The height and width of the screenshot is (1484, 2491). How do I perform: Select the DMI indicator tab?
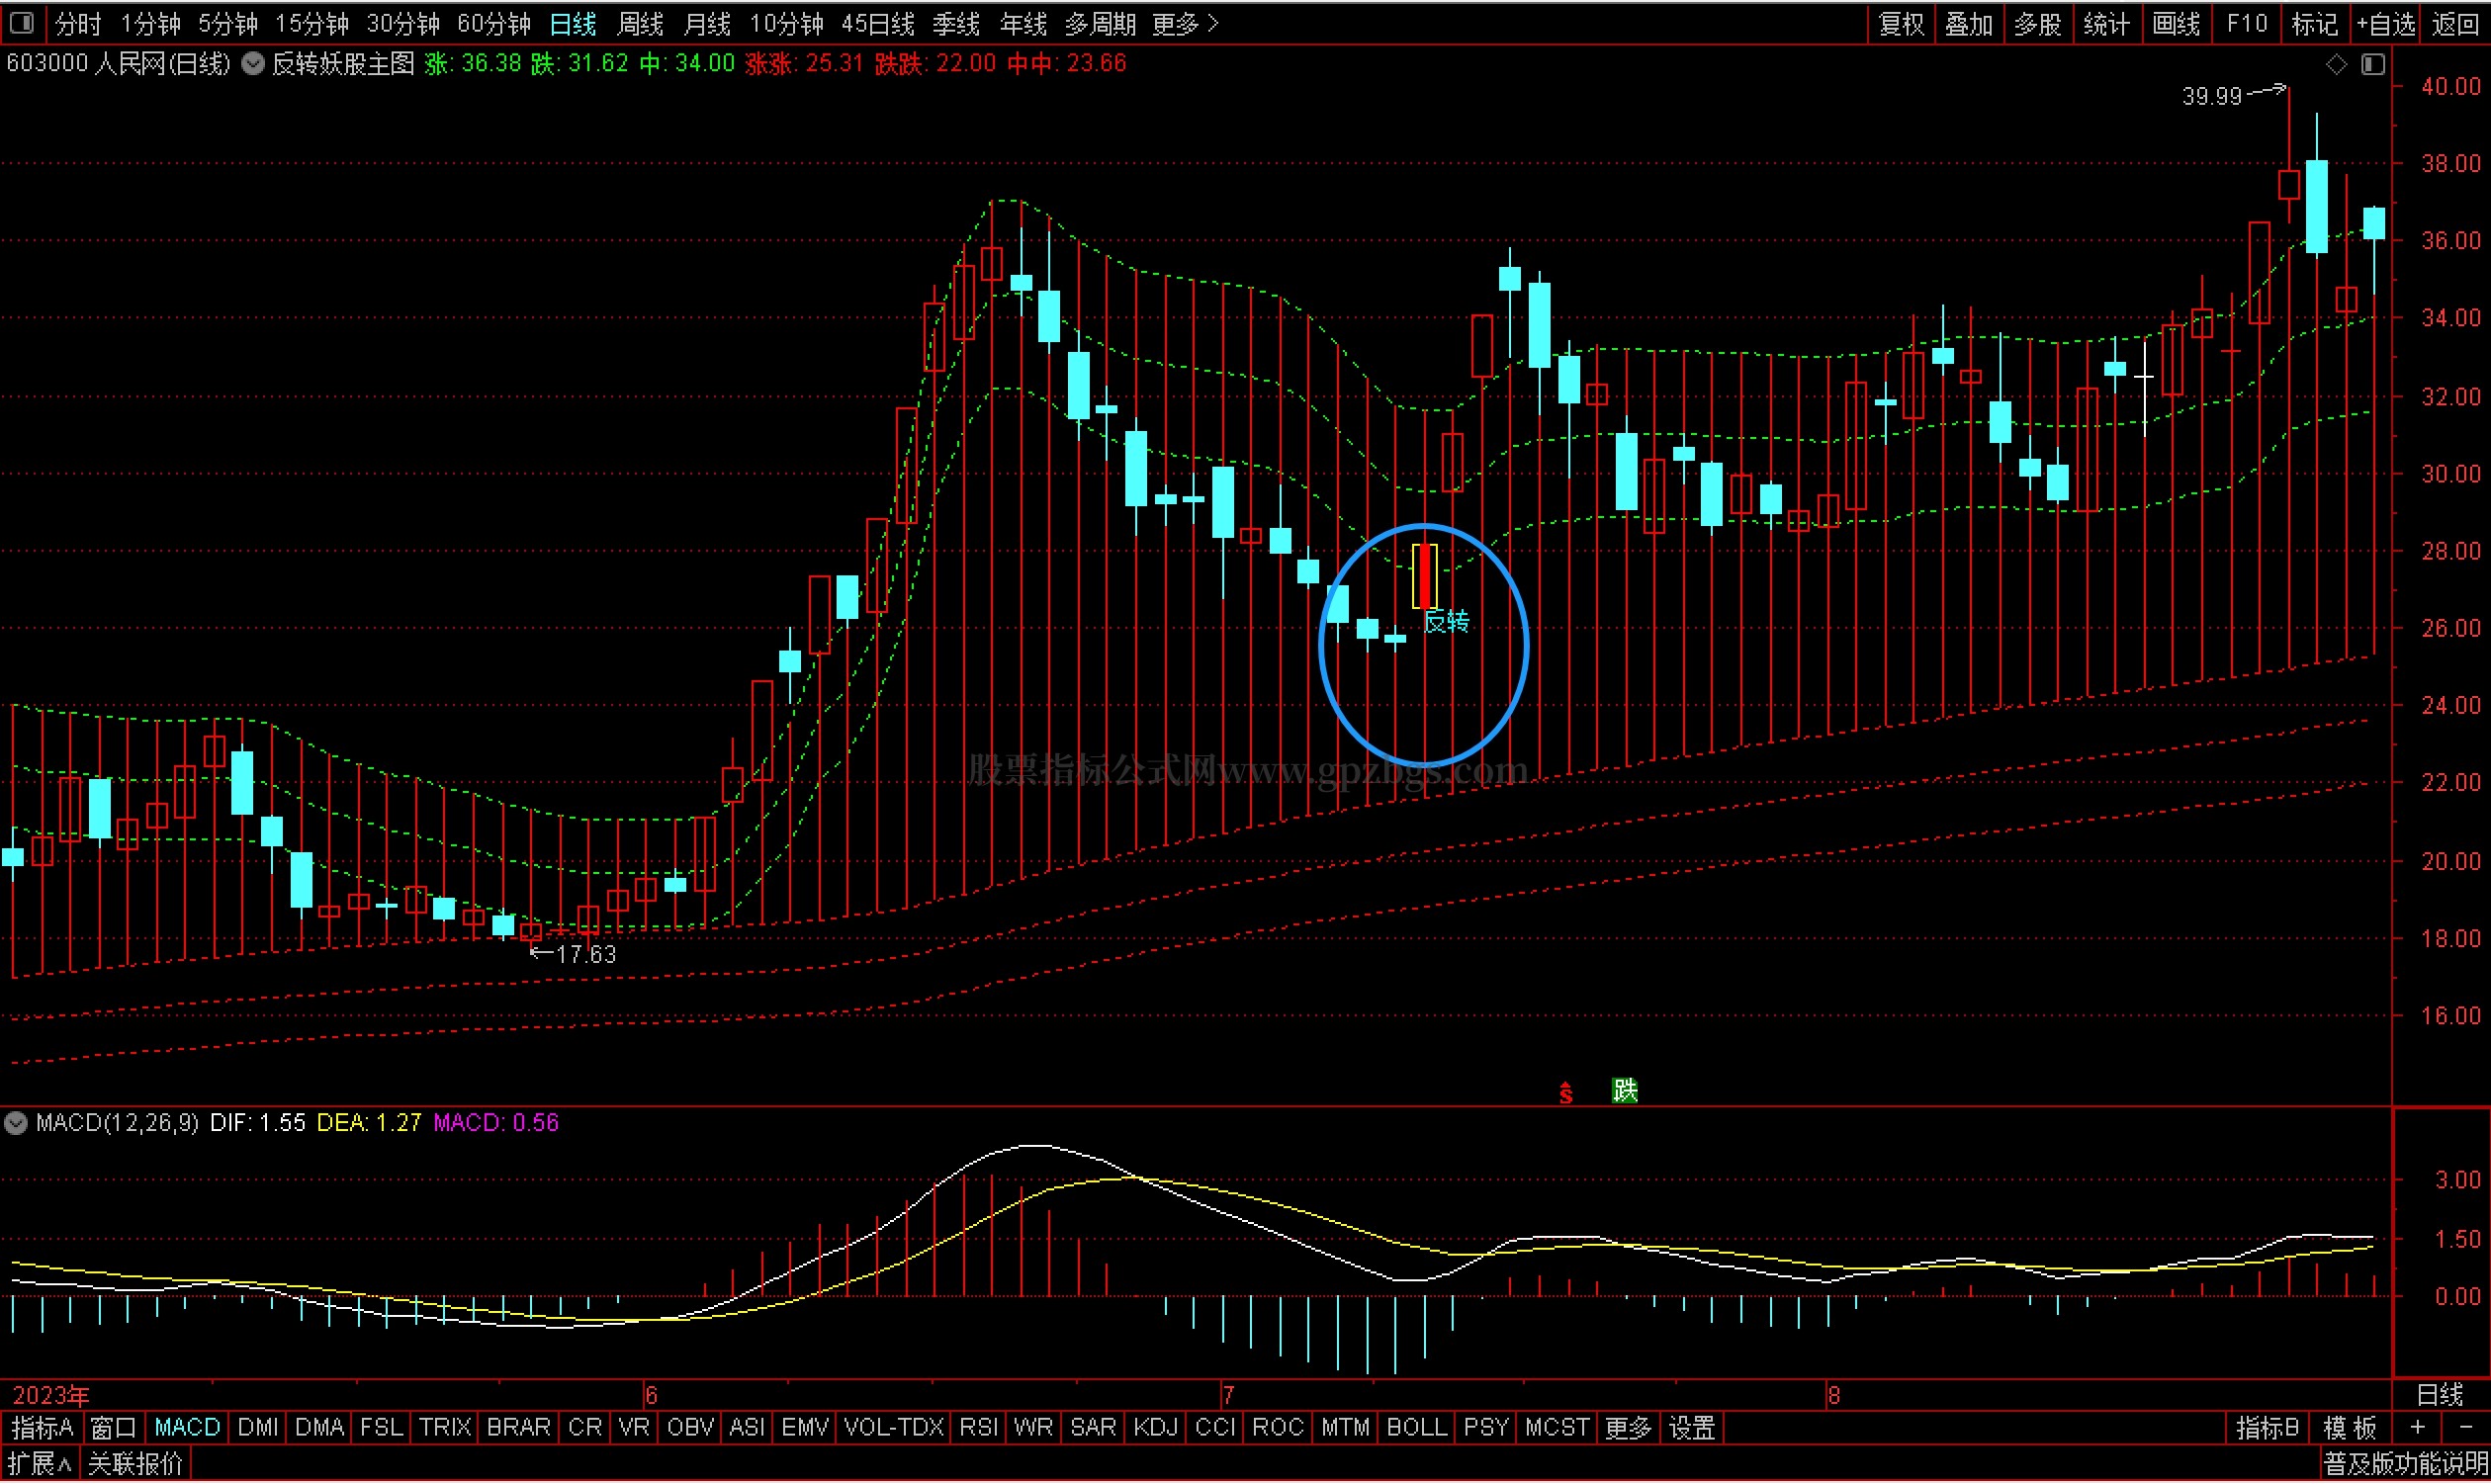(x=258, y=1429)
